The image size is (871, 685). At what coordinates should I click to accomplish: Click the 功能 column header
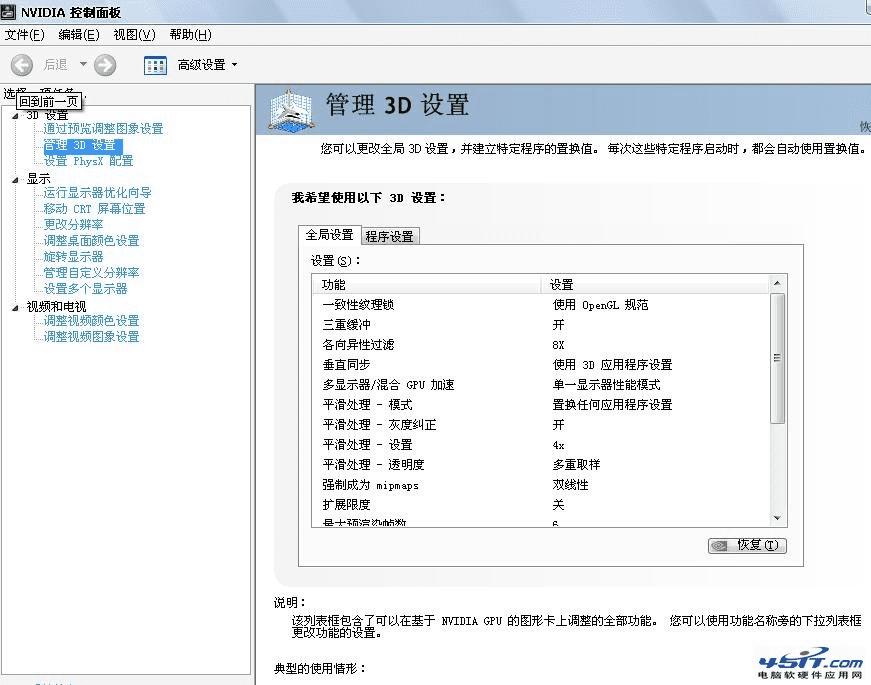click(426, 285)
